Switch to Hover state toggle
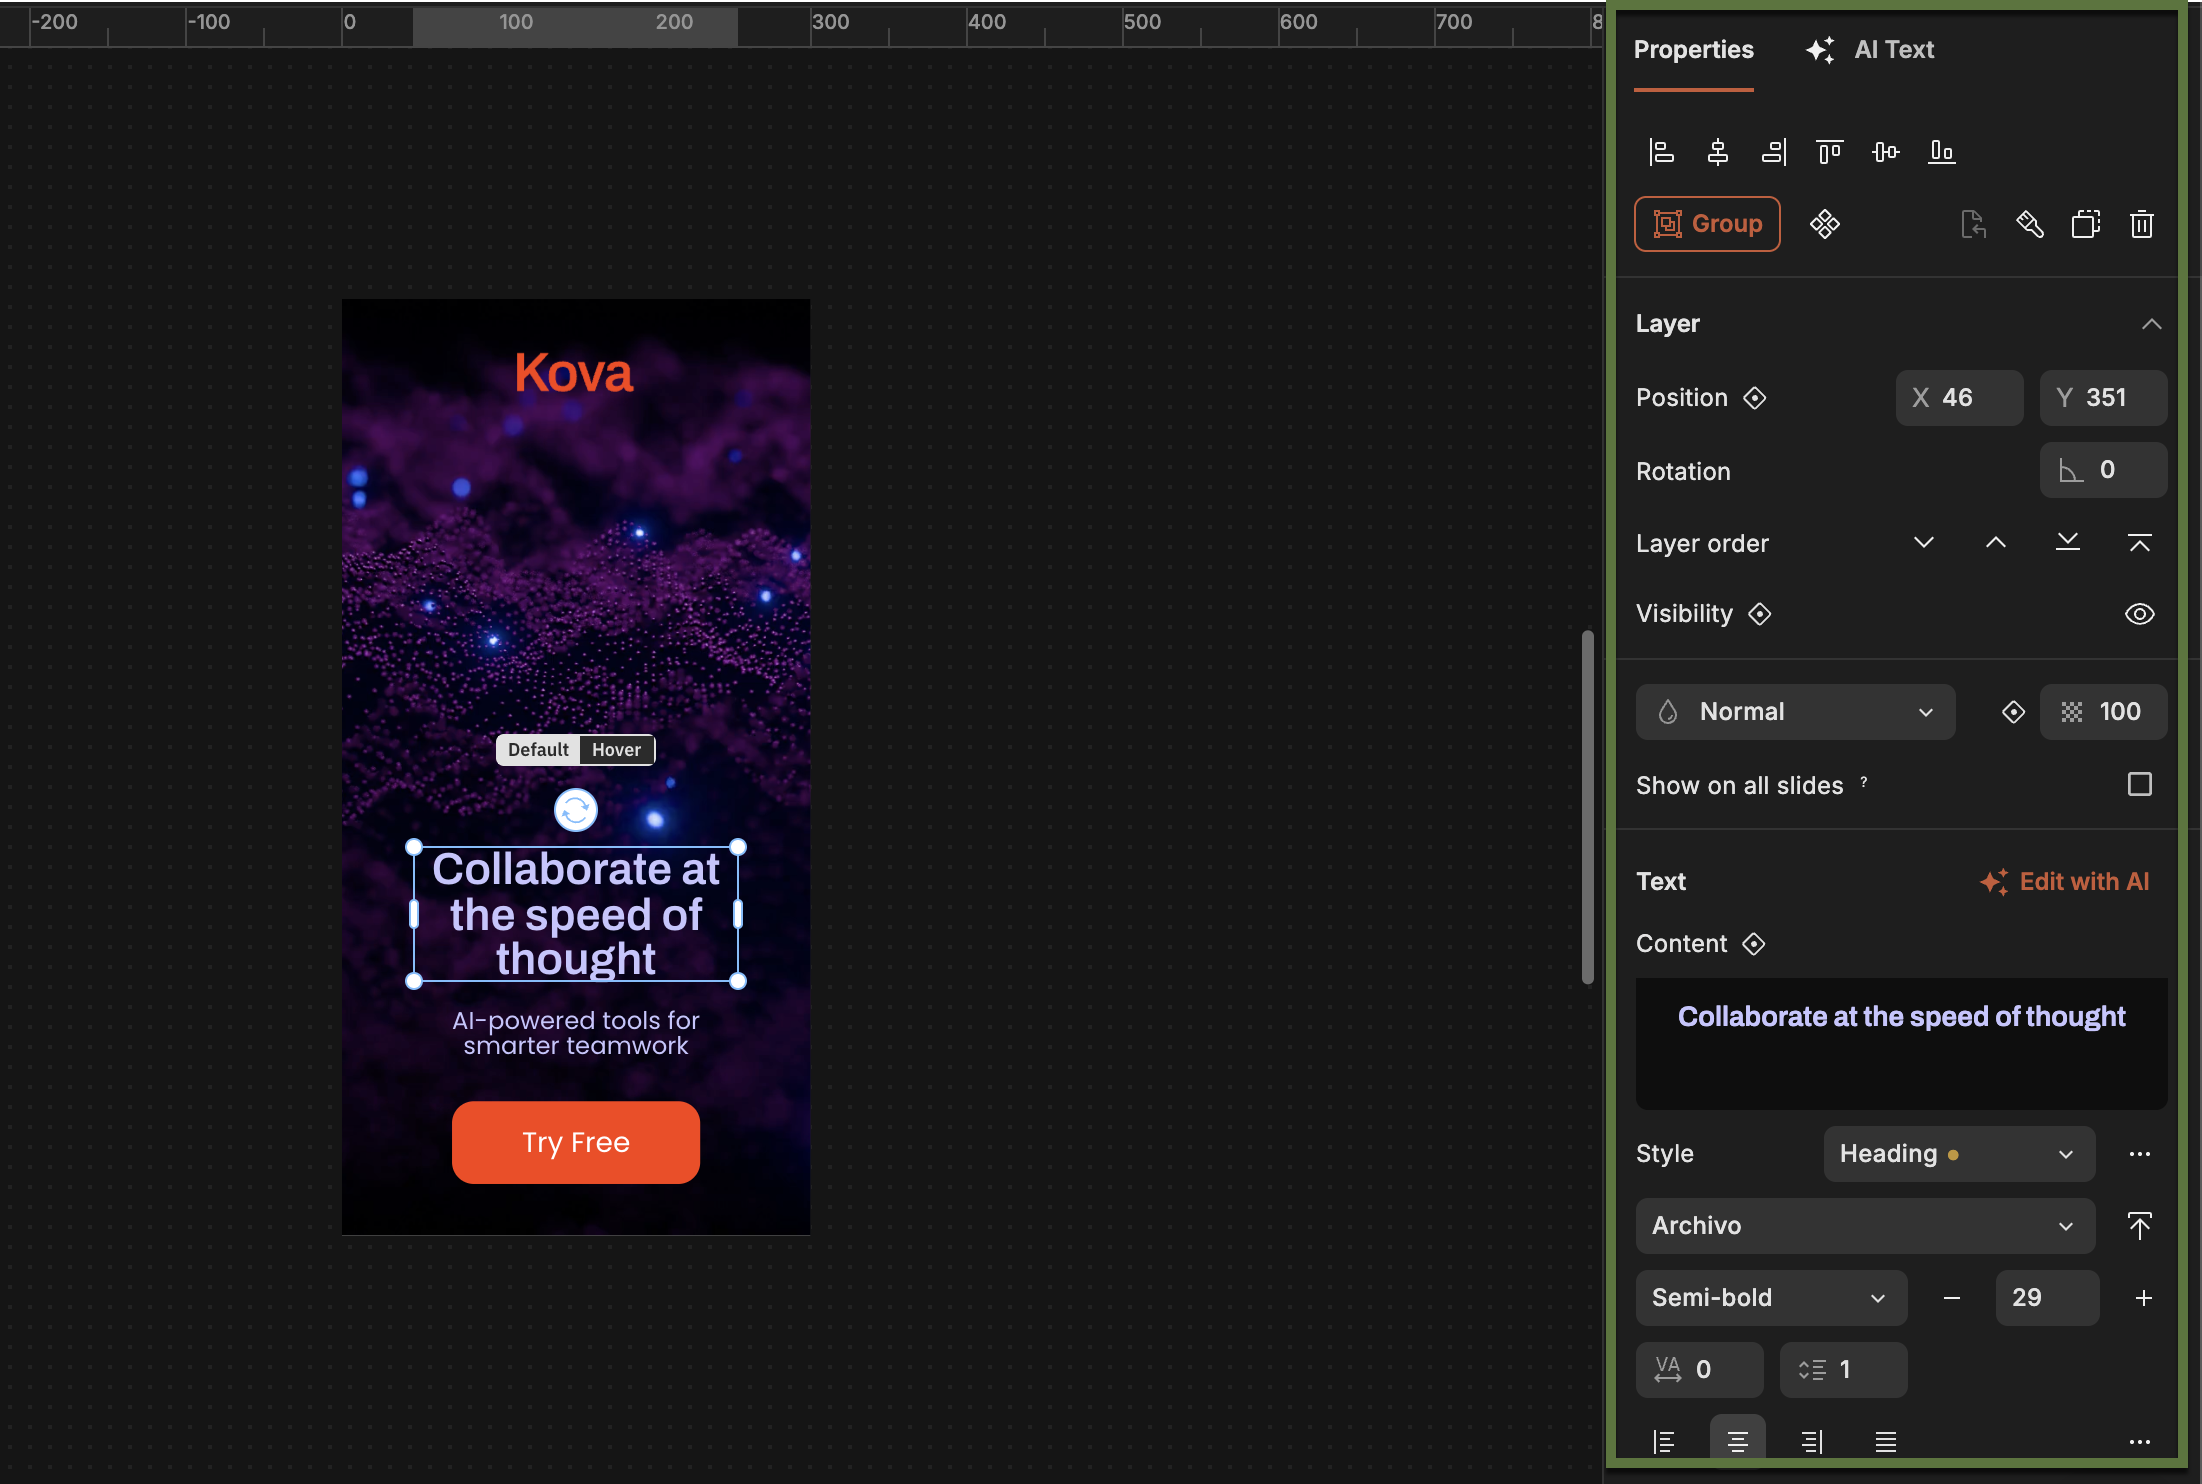Image resolution: width=2202 pixels, height=1484 pixels. [616, 750]
